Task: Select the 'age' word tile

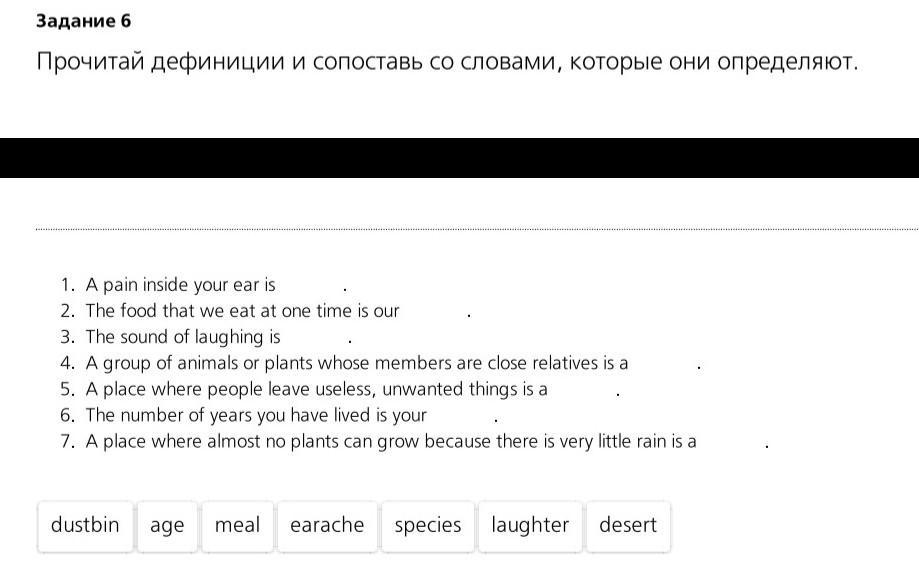Action: [x=167, y=526]
